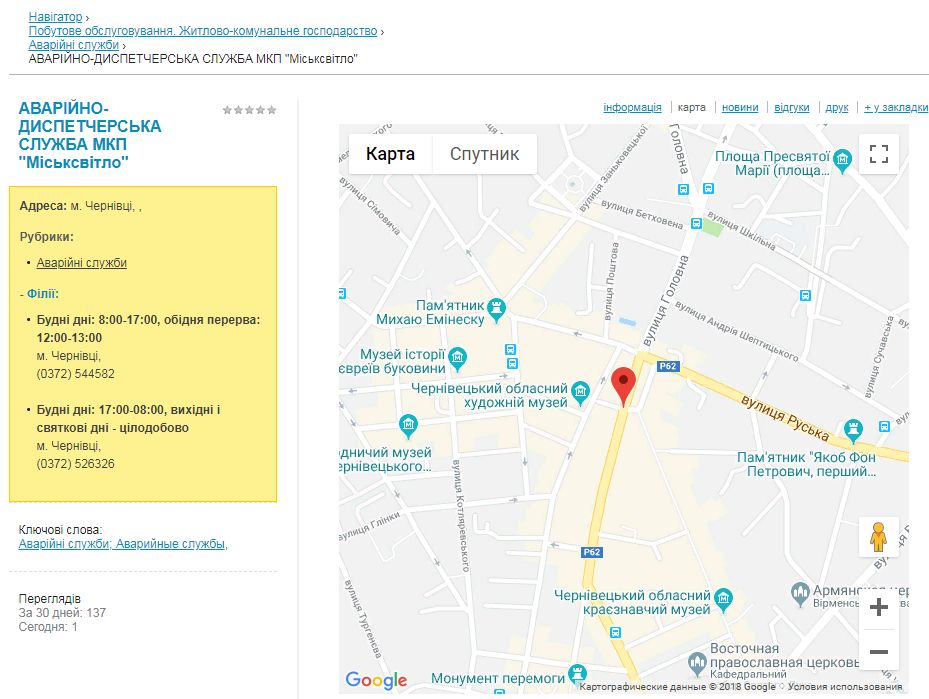Screen dimensions: 929x699
Task: Click the Mihai Eminescu monument map icon
Action: pyautogui.click(x=497, y=308)
